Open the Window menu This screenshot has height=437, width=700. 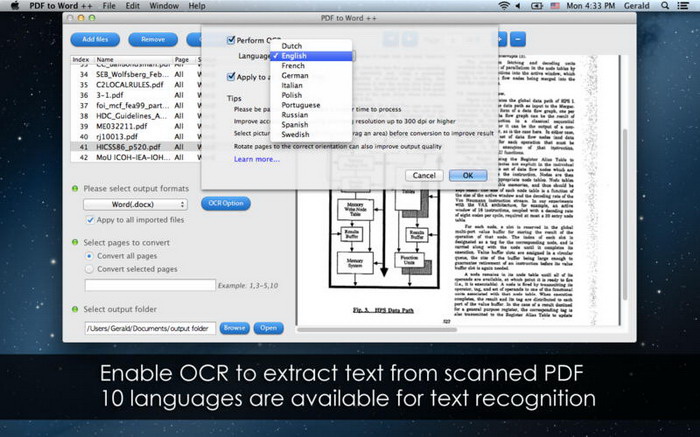coord(164,6)
